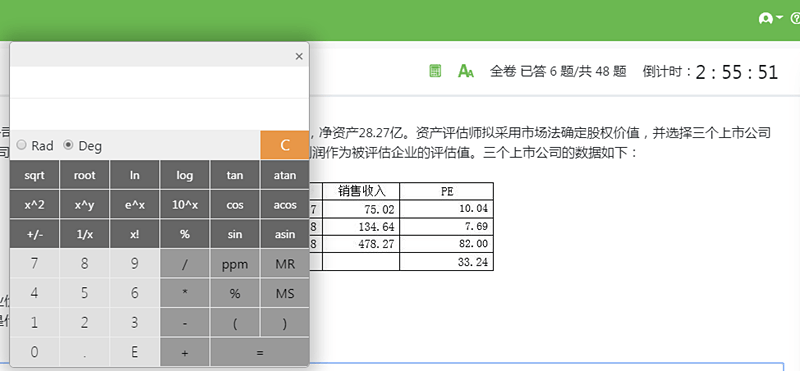Click the sin key

tap(235, 234)
